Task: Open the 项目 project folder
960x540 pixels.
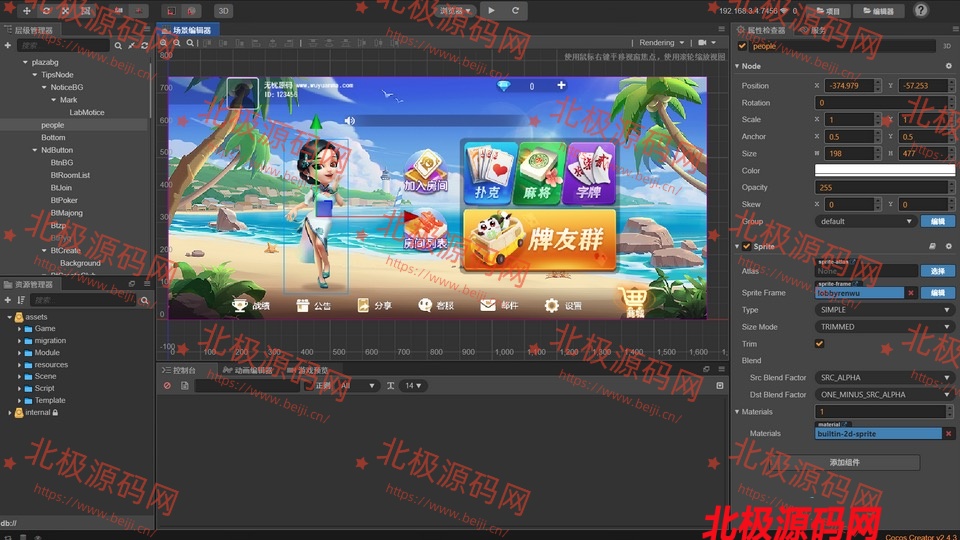Action: tap(828, 11)
